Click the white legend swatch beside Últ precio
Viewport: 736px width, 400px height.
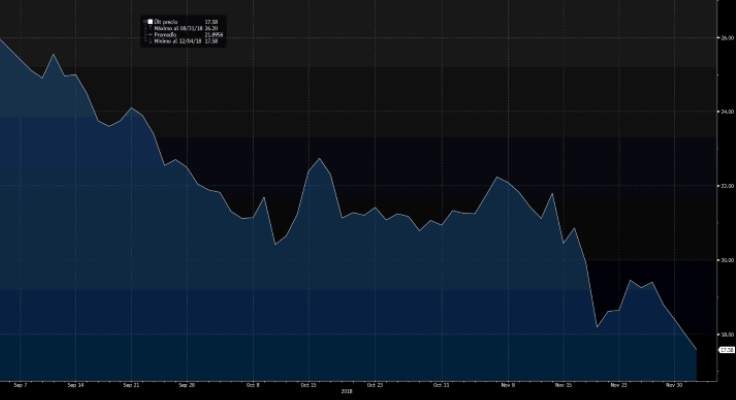pos(150,22)
